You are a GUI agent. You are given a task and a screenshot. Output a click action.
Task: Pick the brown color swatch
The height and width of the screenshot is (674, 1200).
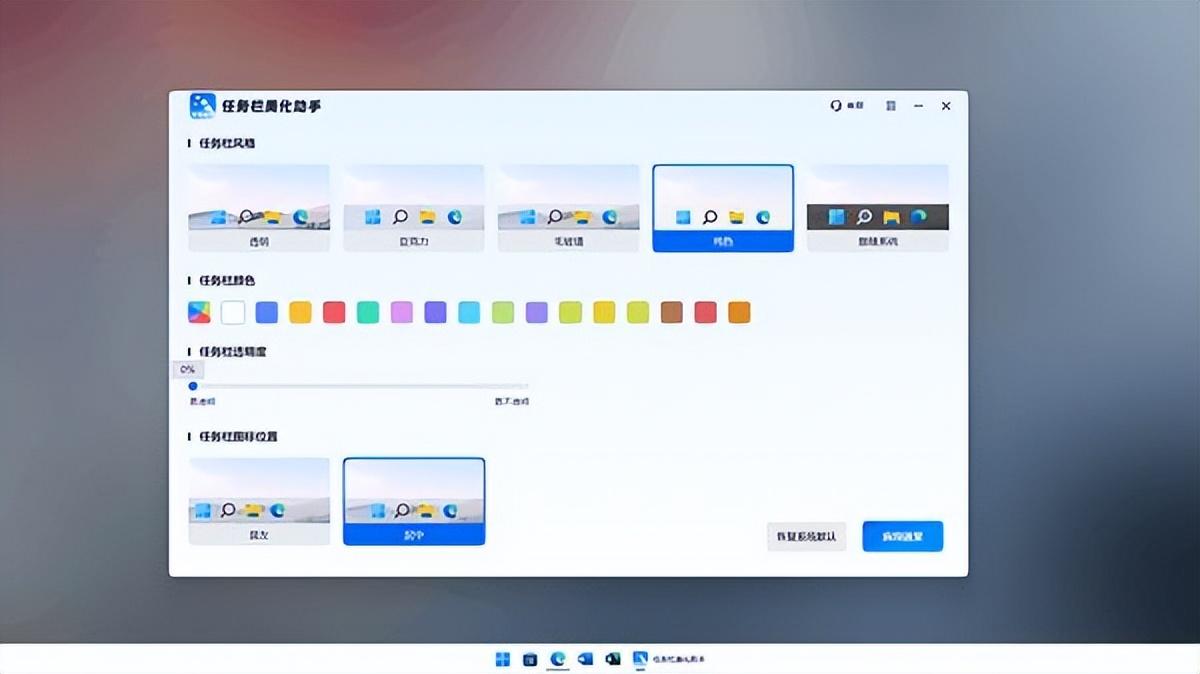click(672, 313)
